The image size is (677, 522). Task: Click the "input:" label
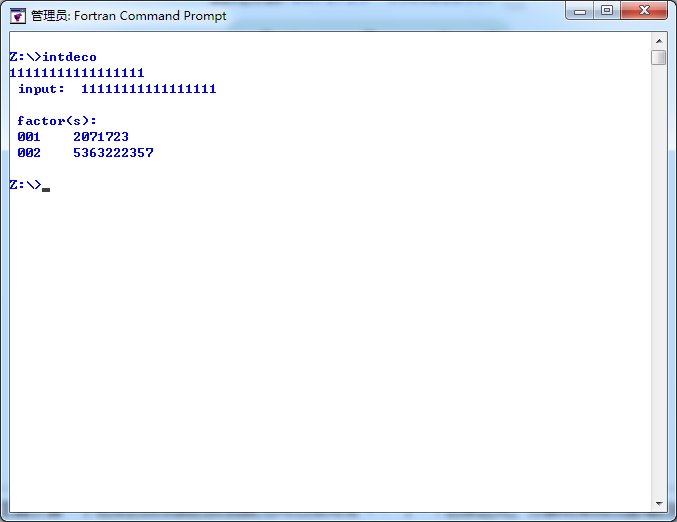click(41, 89)
